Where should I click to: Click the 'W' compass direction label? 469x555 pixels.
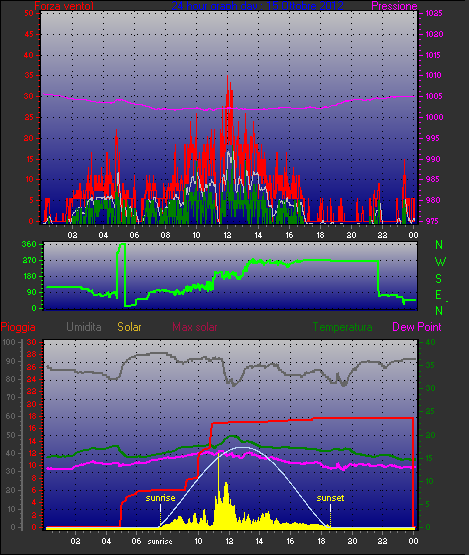(440, 262)
